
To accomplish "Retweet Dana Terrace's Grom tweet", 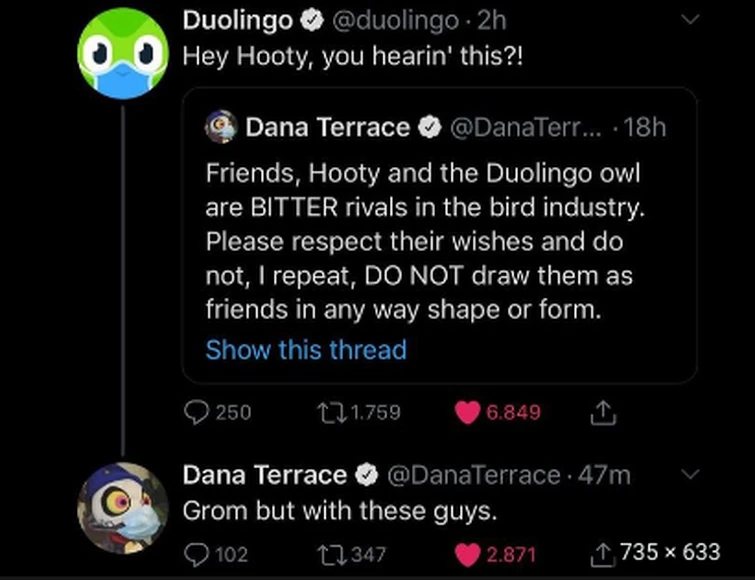I will [x=326, y=553].
